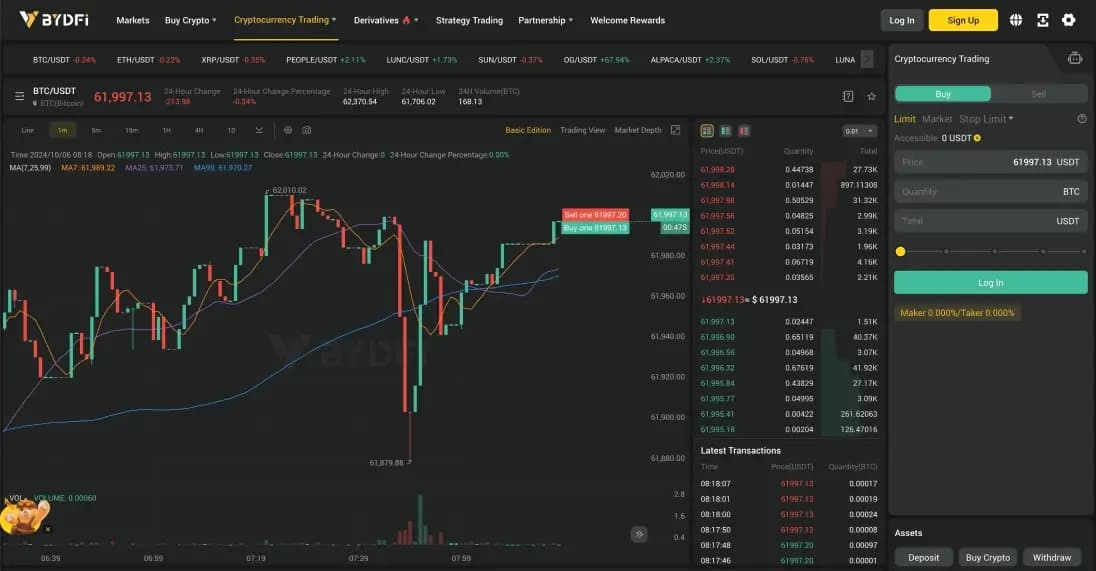This screenshot has width=1096, height=571.
Task: Open the settings gear icon
Action: coord(1069,20)
